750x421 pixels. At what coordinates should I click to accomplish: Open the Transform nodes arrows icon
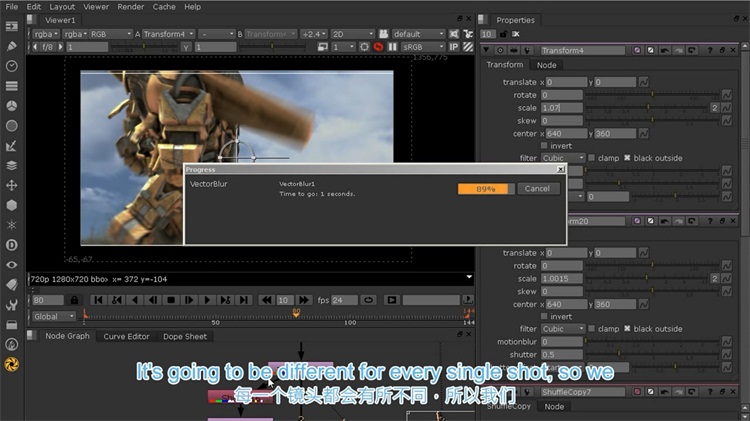pos(11,185)
